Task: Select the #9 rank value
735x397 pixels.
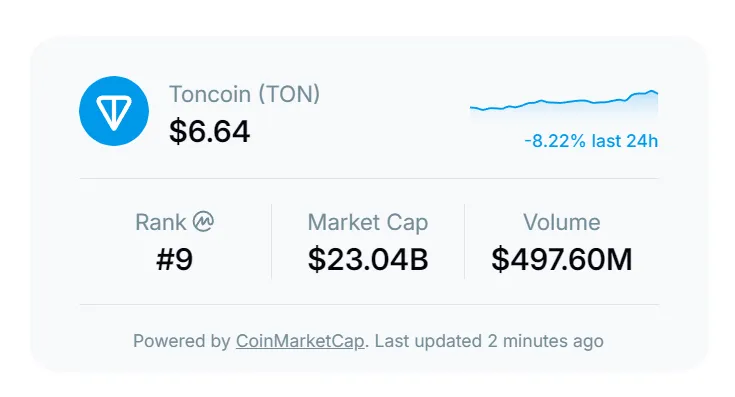Action: (174, 259)
